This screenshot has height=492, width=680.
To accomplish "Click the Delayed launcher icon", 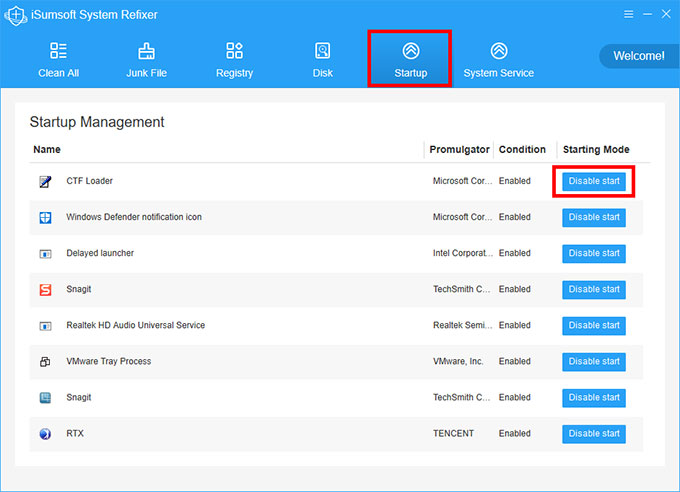I will coord(45,253).
